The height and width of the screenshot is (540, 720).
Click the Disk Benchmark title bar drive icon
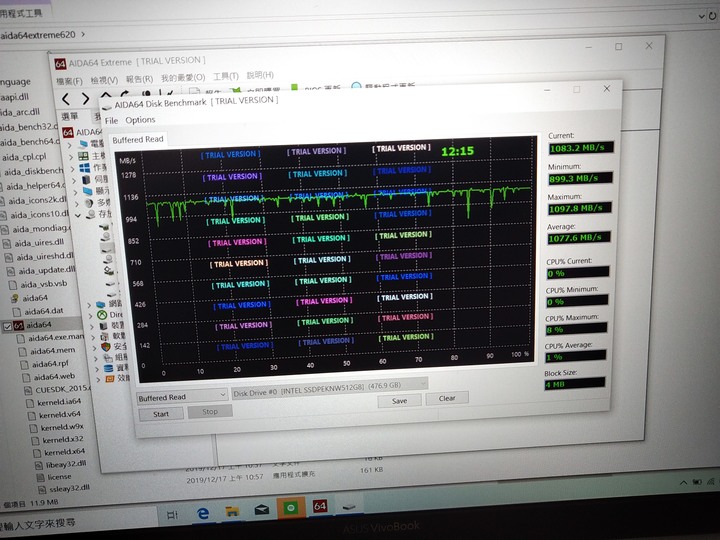107,107
